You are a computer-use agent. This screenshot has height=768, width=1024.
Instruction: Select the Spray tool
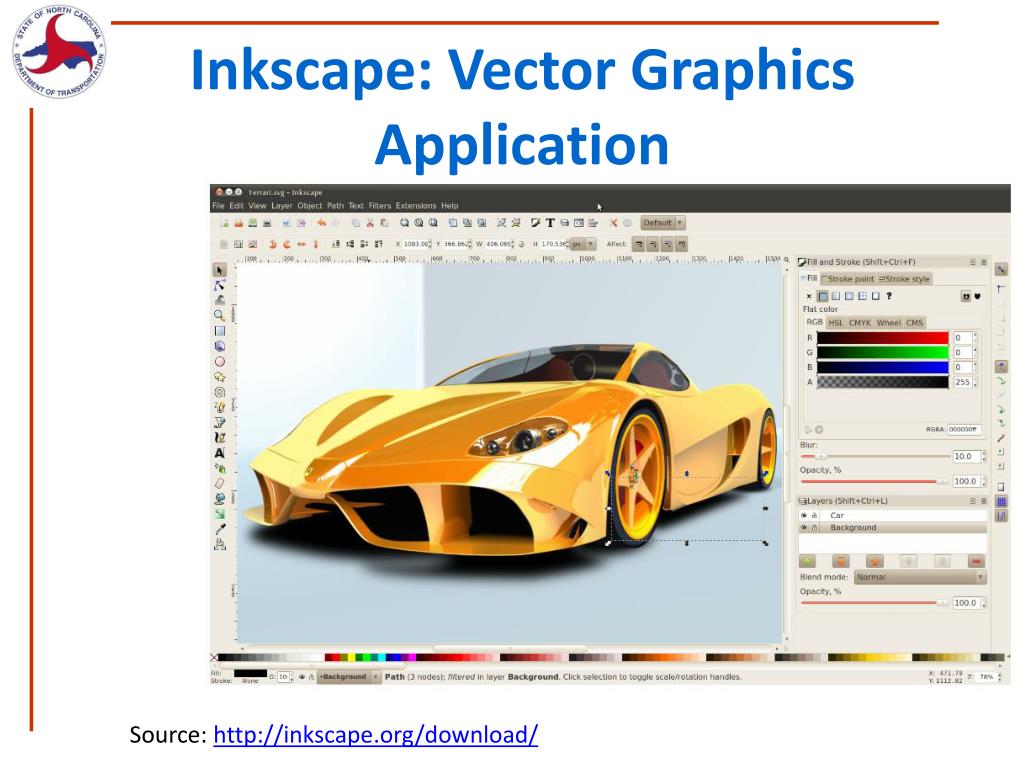[219, 468]
